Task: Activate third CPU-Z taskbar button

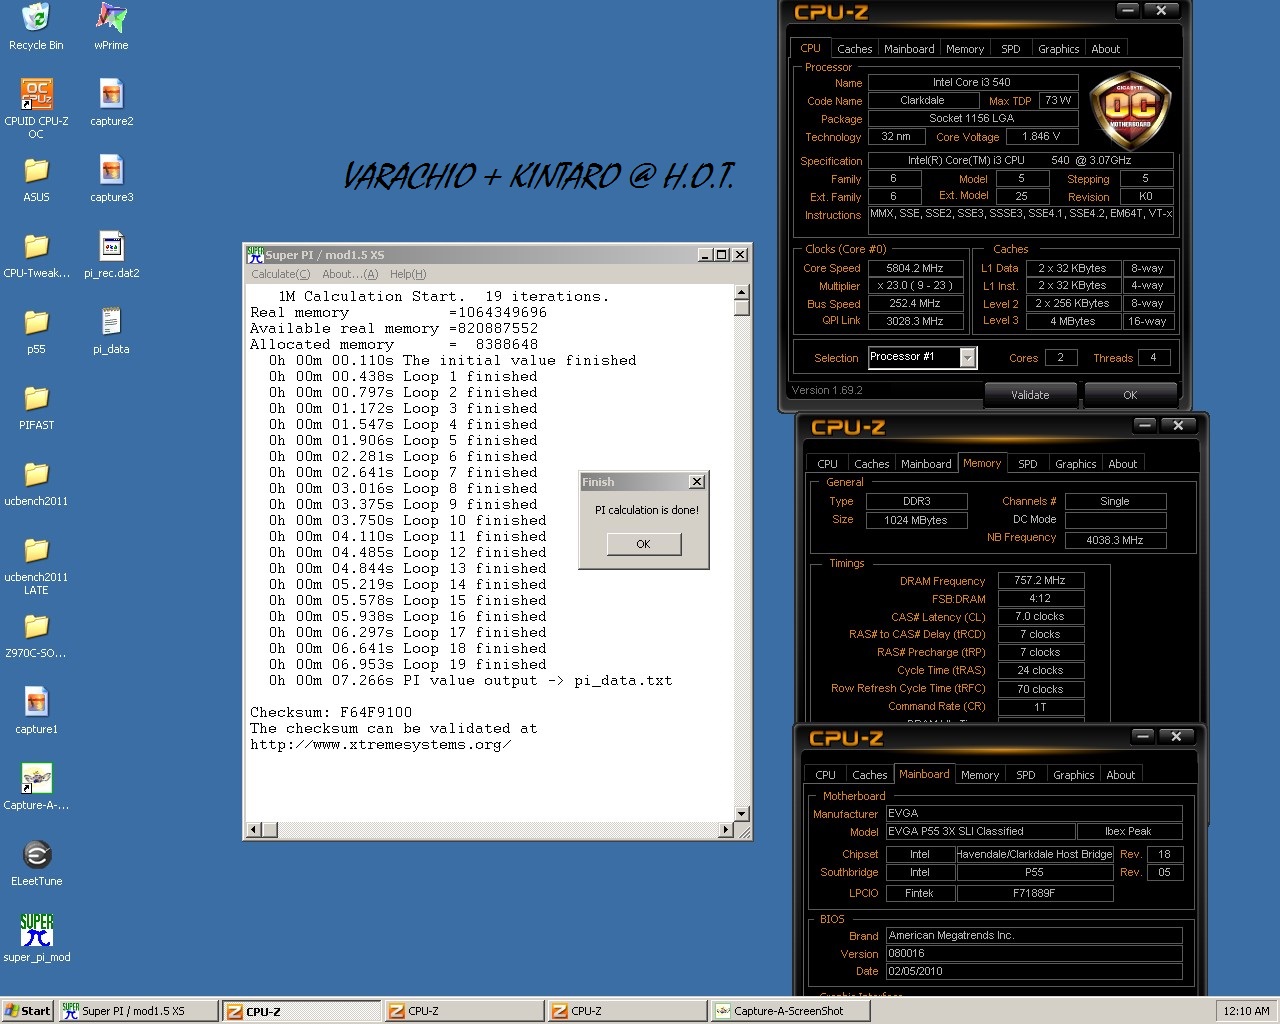Action: [x=627, y=1011]
